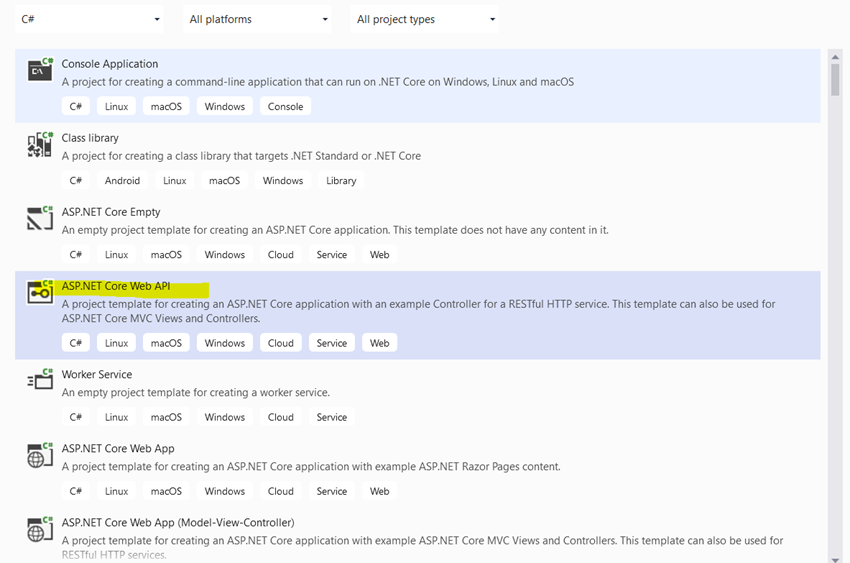This screenshot has width=850, height=563.
Task: Click the scrollbar down arrow of template list
Action: click(835, 559)
